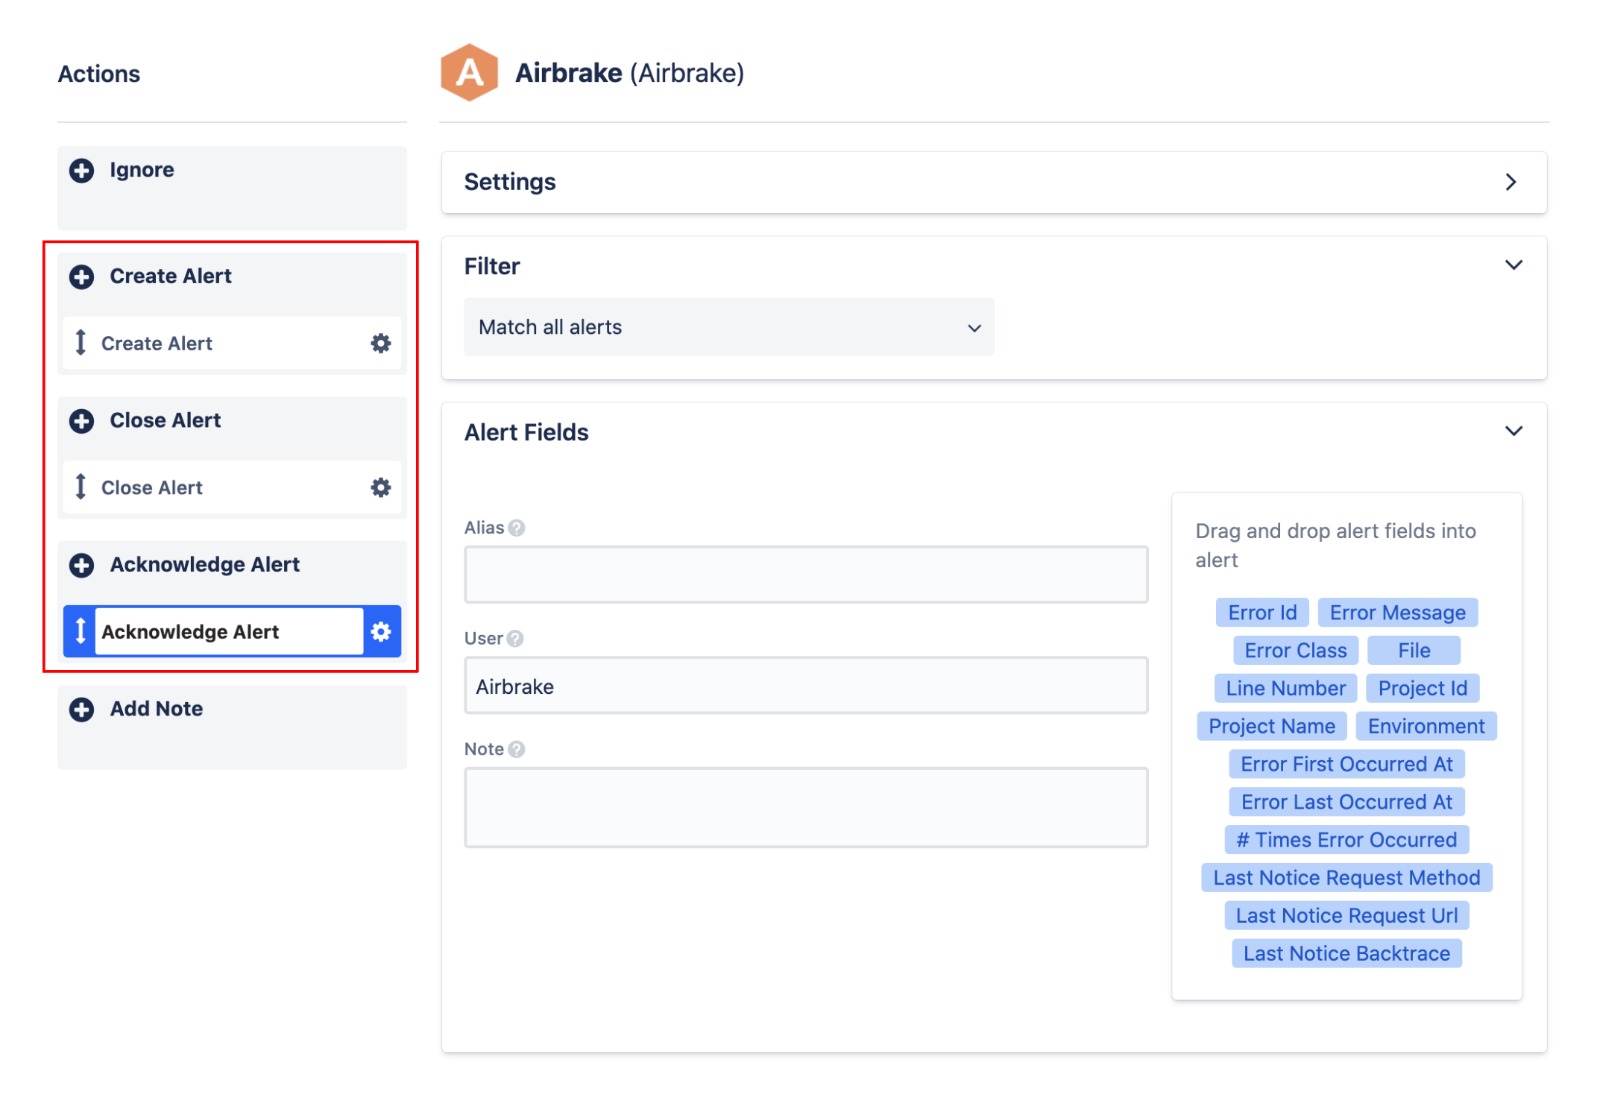The width and height of the screenshot is (1600, 1112).
Task: Click the reorder arrows on Acknowledge Alert rule
Action: point(80,631)
